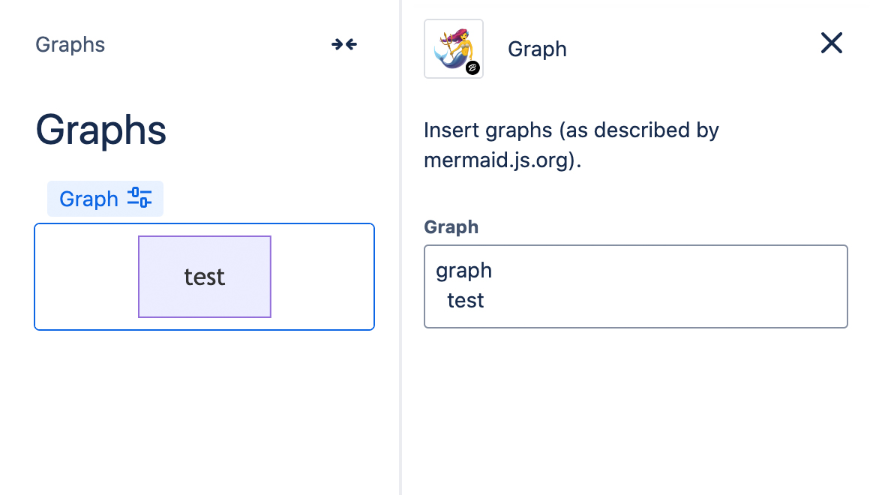Place cursor on the indented "test" line

466,300
